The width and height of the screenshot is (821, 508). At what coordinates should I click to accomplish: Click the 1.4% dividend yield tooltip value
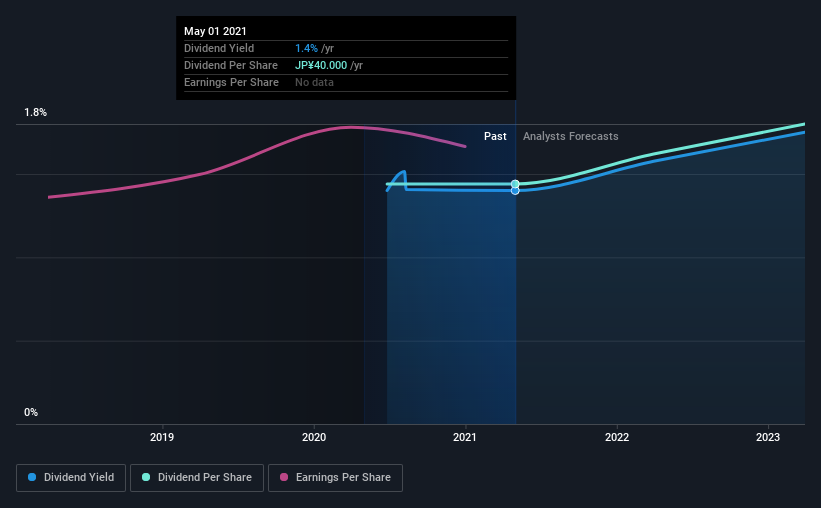306,48
